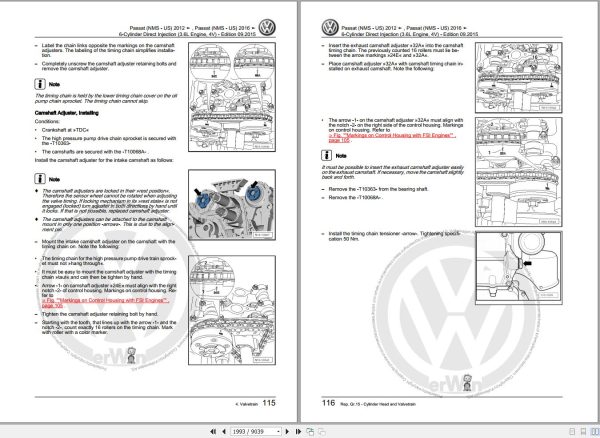Click the first Note info icon on page 115

click(40, 84)
